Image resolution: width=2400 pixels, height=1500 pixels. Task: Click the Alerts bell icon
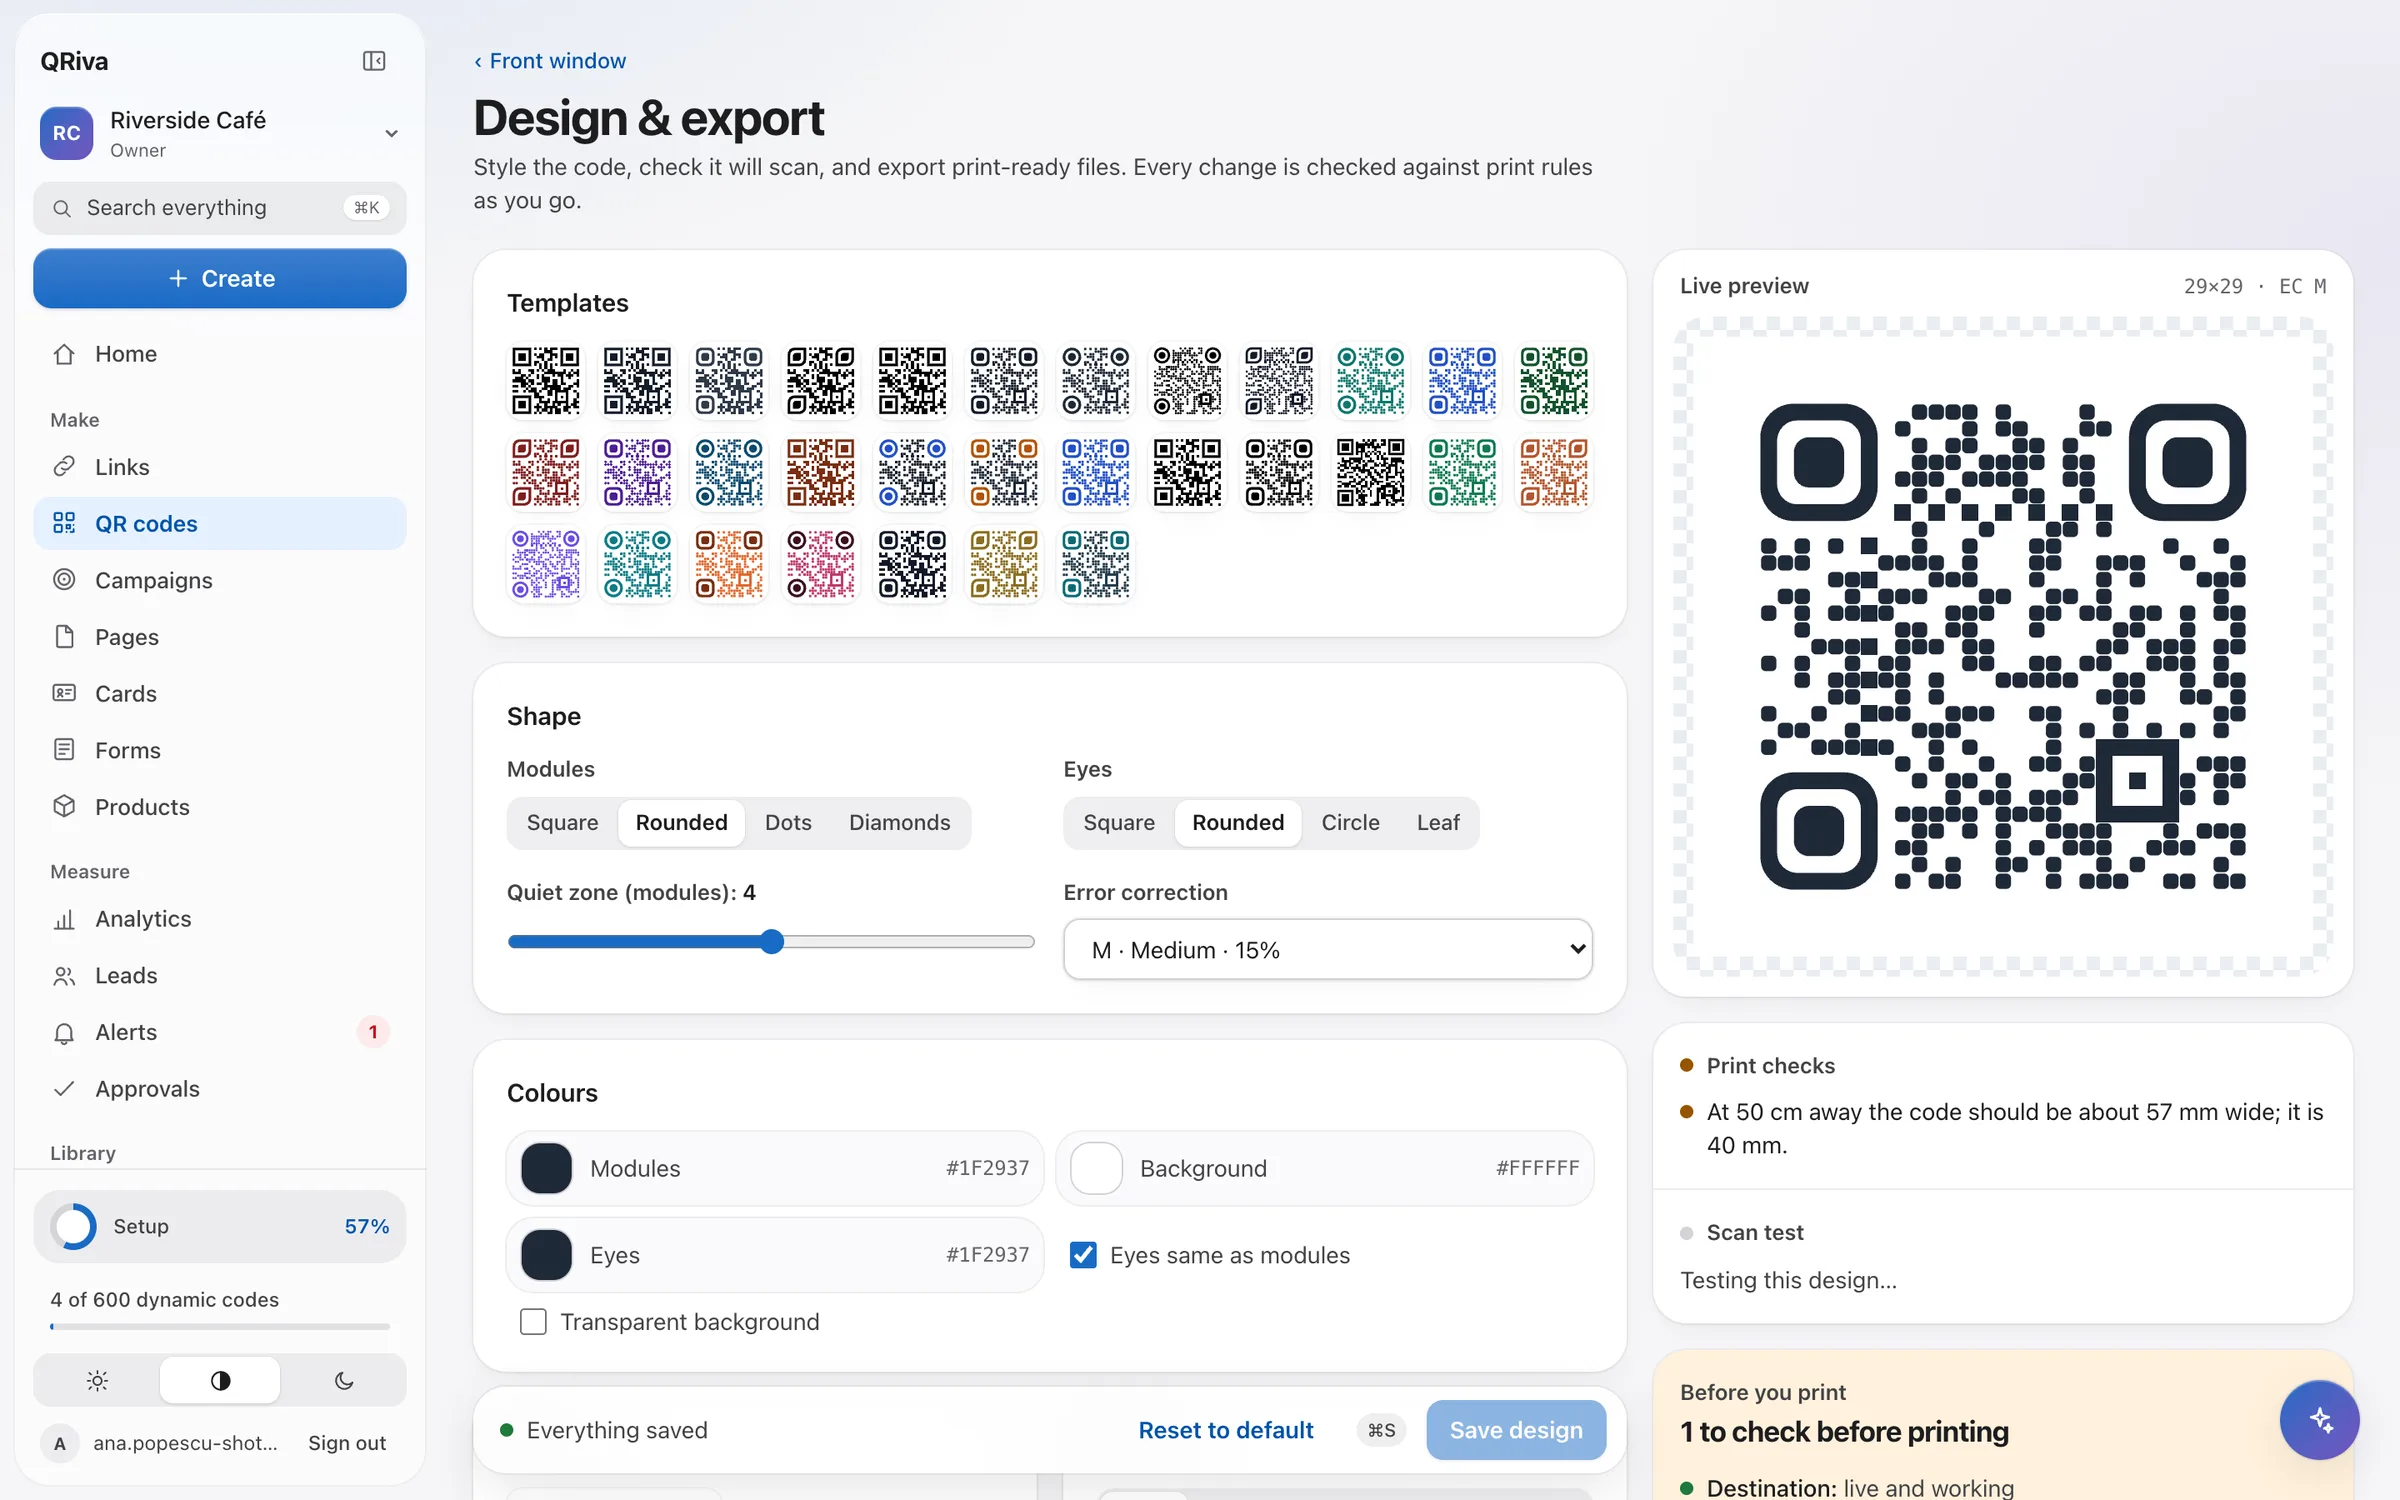click(x=64, y=1032)
